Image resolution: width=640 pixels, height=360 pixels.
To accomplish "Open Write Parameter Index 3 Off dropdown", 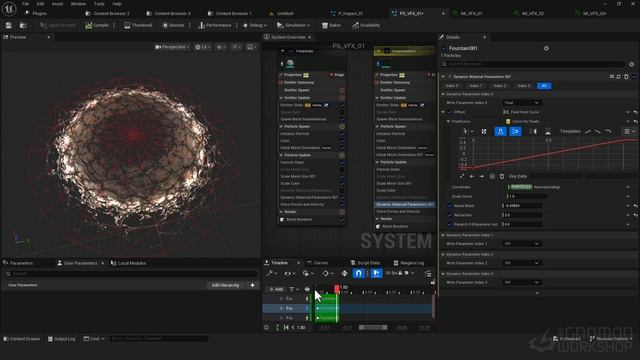I will click(521, 282).
